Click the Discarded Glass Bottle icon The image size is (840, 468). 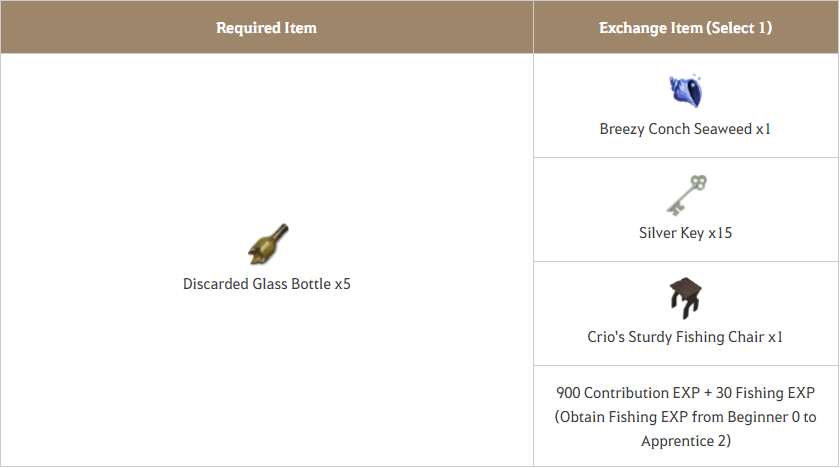pos(268,245)
